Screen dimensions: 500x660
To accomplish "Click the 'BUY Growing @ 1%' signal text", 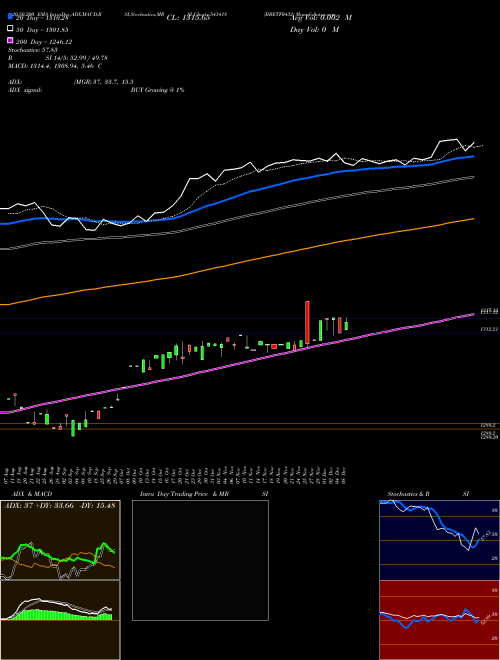I will [157, 90].
